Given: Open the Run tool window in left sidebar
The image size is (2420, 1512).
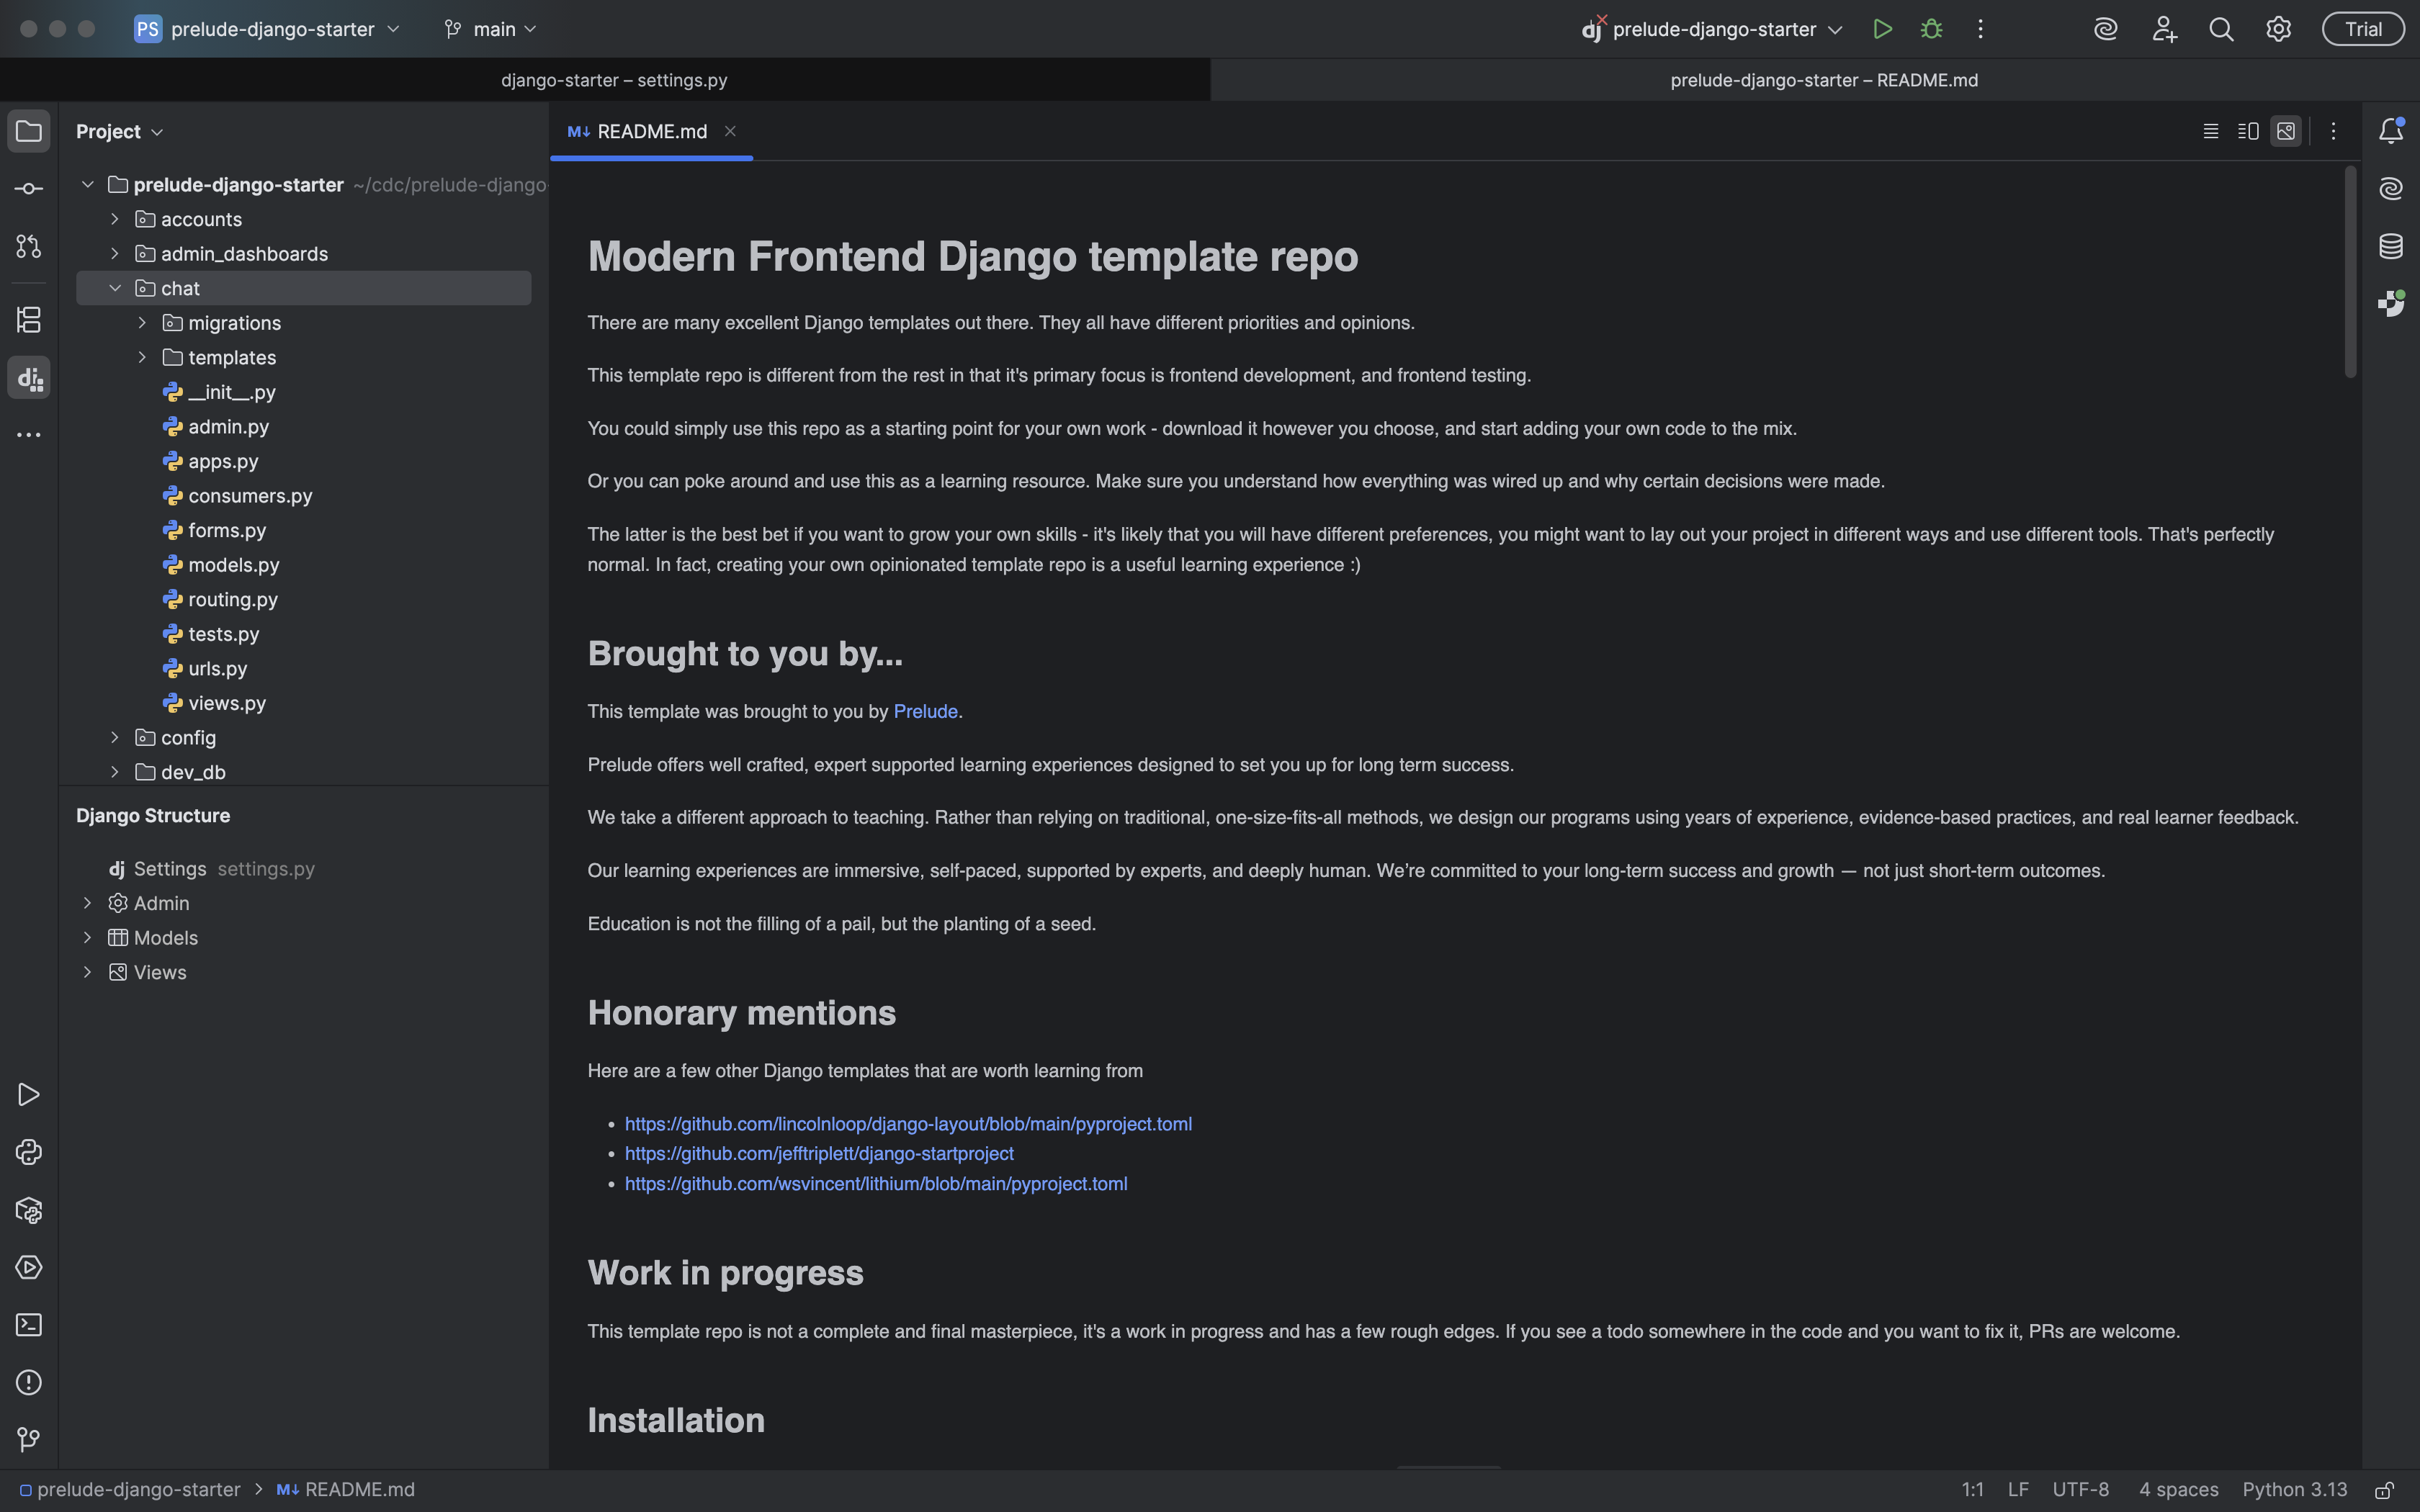Looking at the screenshot, I should tap(29, 1095).
